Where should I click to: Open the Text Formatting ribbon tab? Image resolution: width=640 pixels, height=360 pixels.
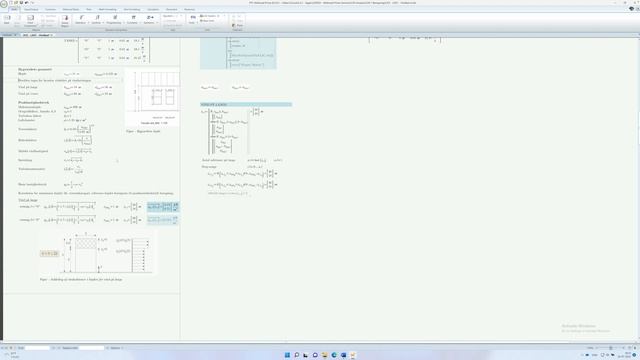click(131, 9)
